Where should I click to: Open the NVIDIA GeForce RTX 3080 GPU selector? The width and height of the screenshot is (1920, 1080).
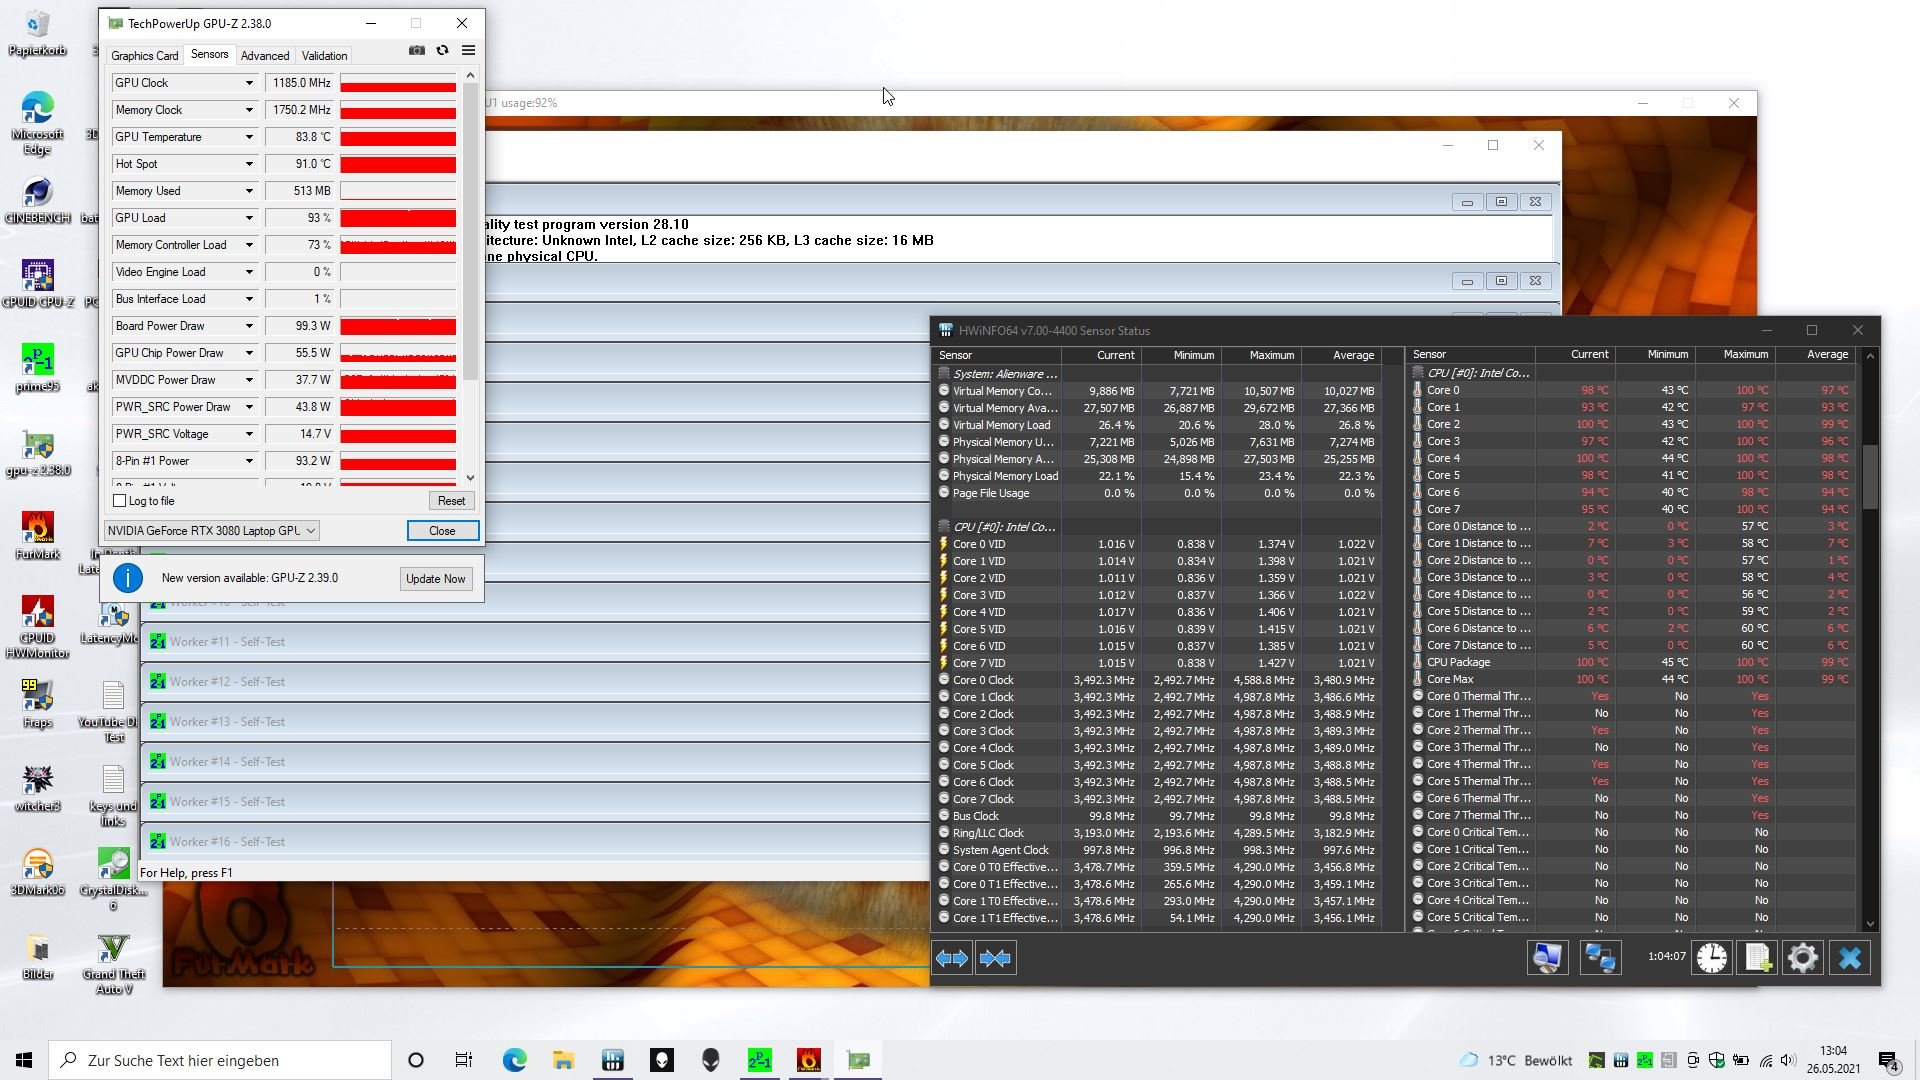pos(211,531)
